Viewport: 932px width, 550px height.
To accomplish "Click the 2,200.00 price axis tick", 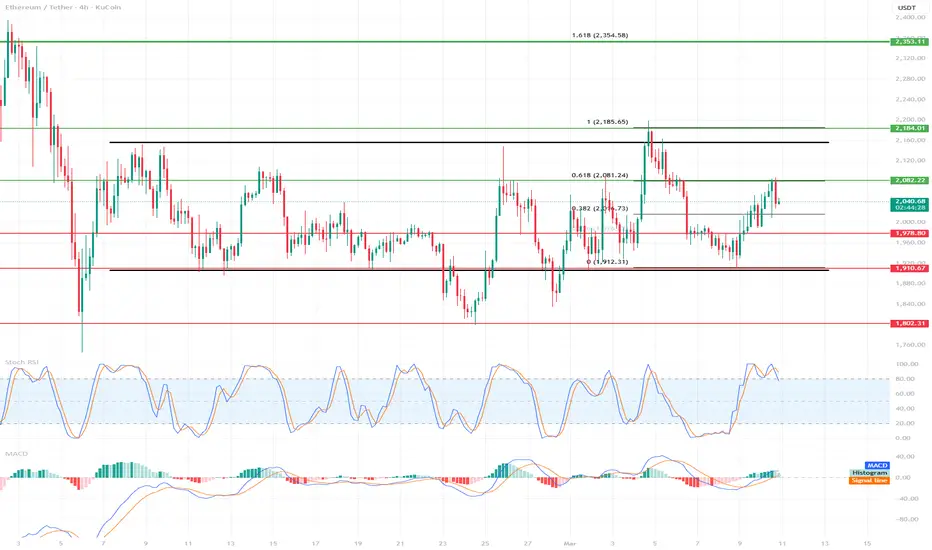I will point(910,120).
